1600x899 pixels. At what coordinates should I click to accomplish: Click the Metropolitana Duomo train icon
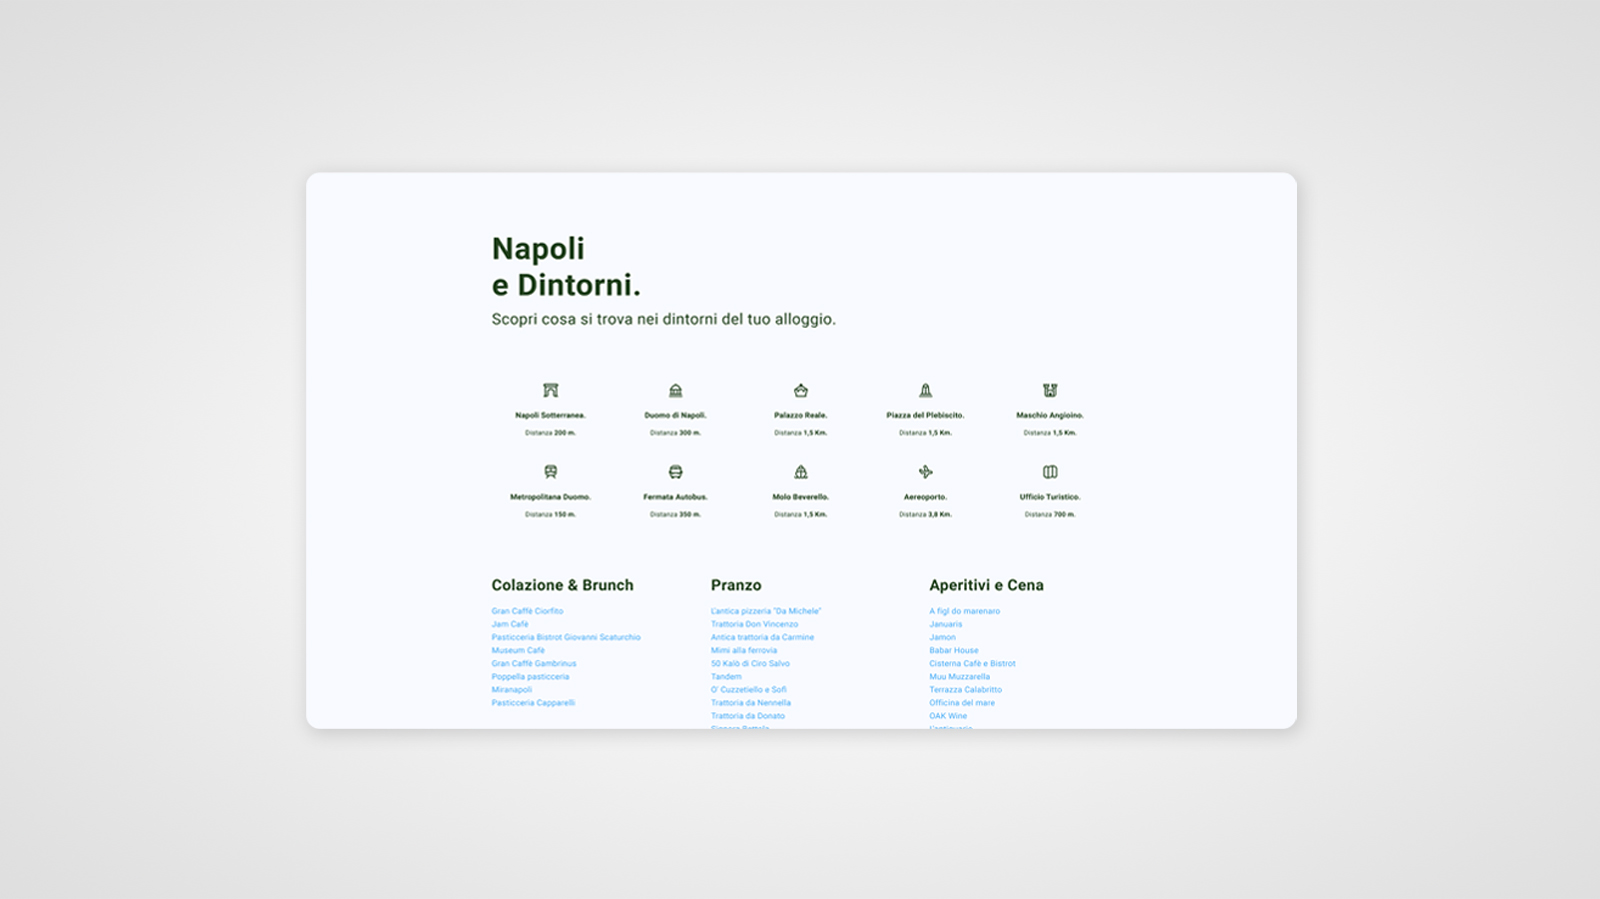[x=550, y=472]
